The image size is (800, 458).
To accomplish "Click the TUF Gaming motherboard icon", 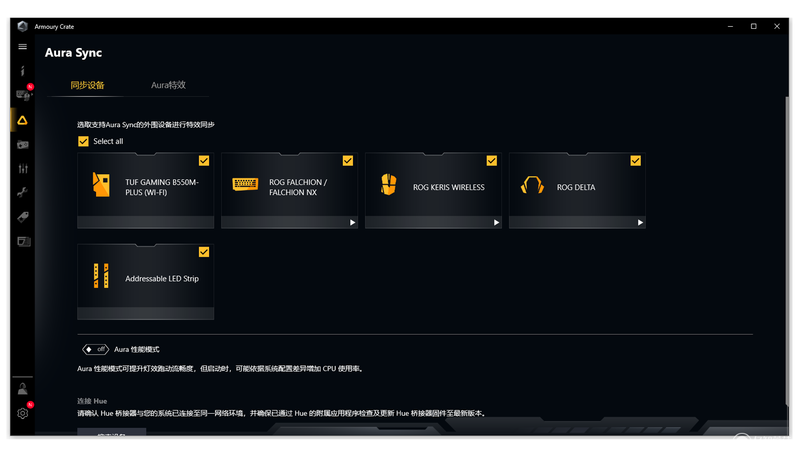I will [x=101, y=184].
